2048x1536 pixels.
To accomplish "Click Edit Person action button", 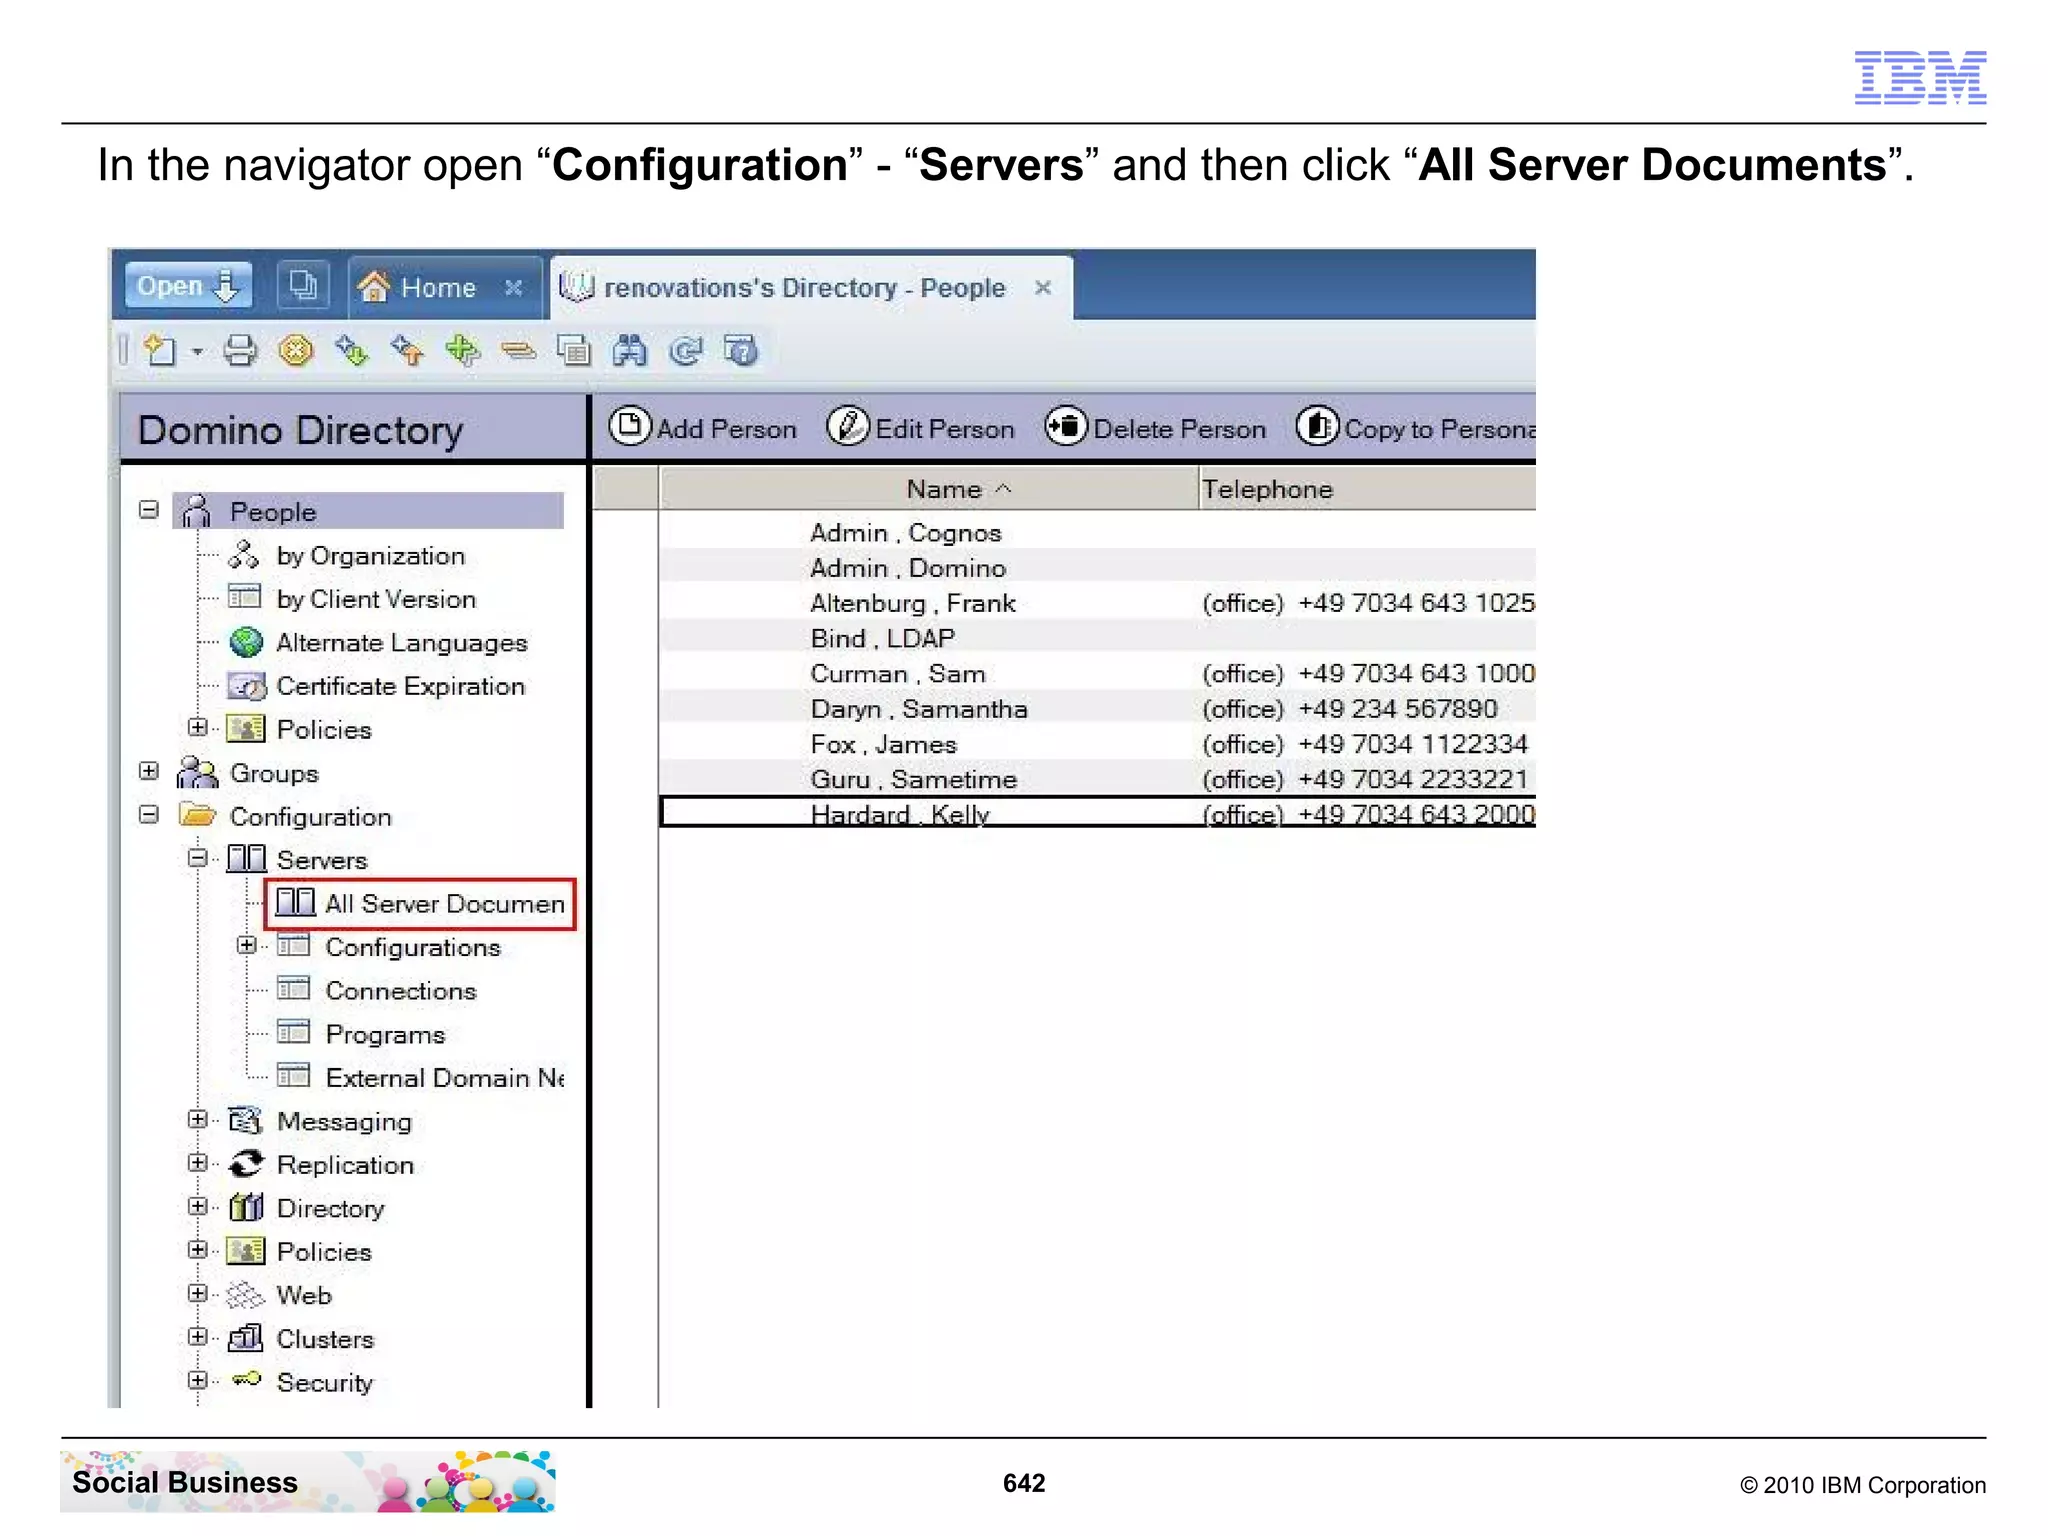I will (x=921, y=428).
